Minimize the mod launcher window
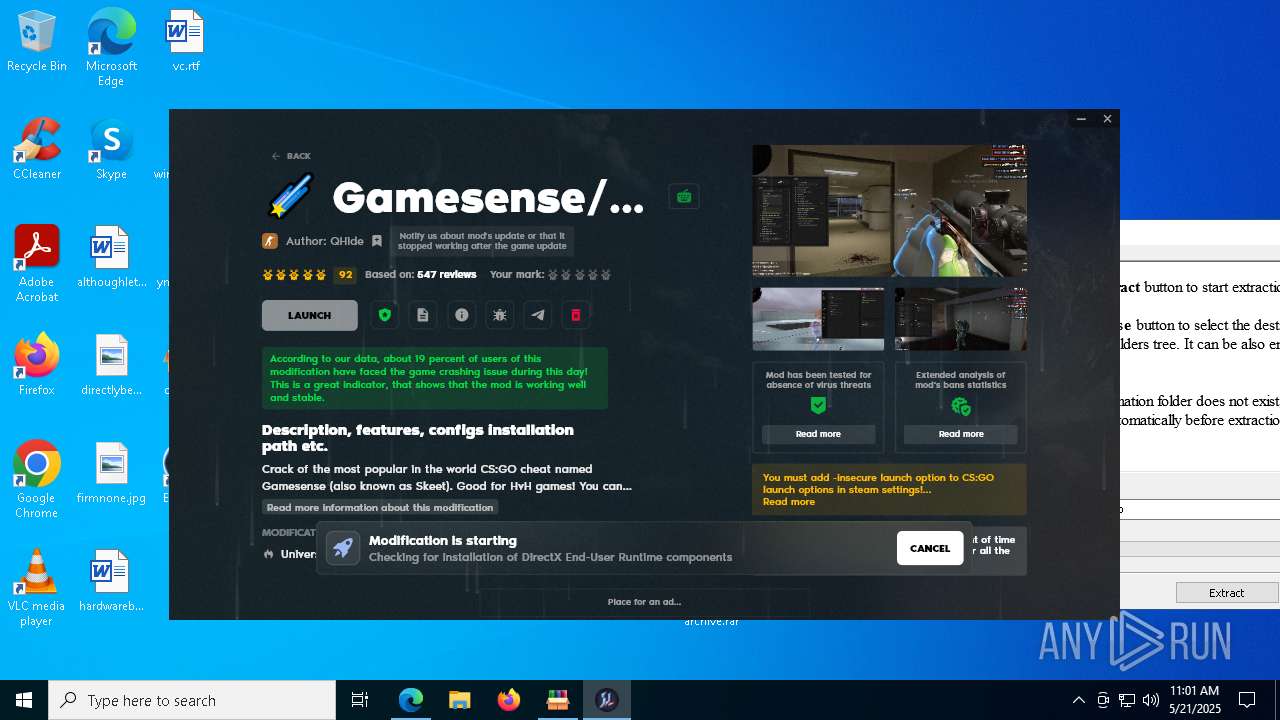The height and width of the screenshot is (720, 1280). [1081, 119]
